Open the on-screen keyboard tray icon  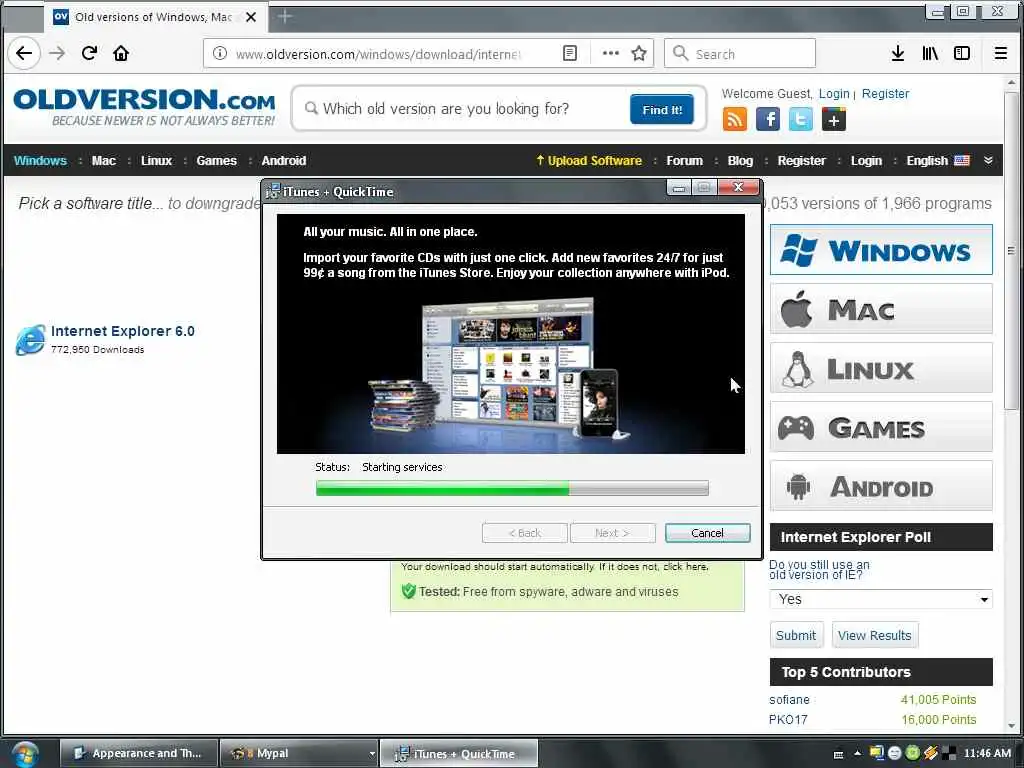pos(839,754)
